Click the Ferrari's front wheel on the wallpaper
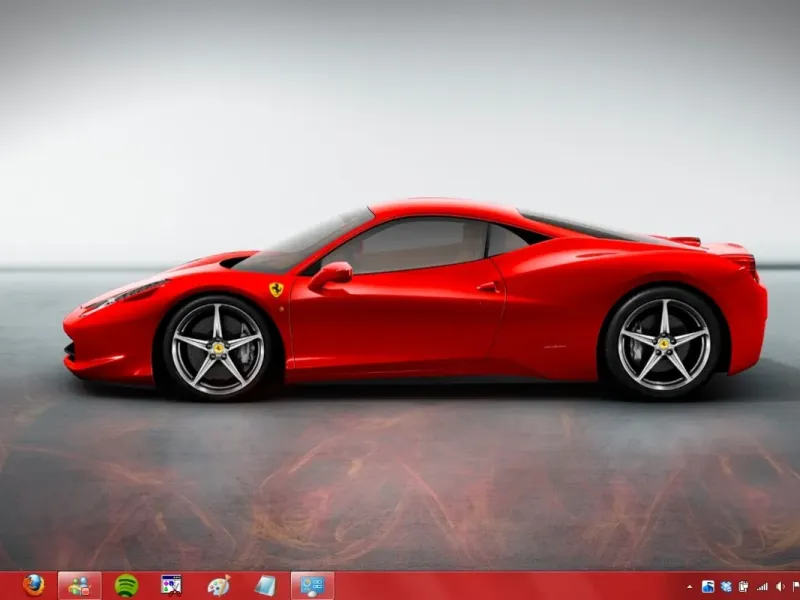 point(217,347)
